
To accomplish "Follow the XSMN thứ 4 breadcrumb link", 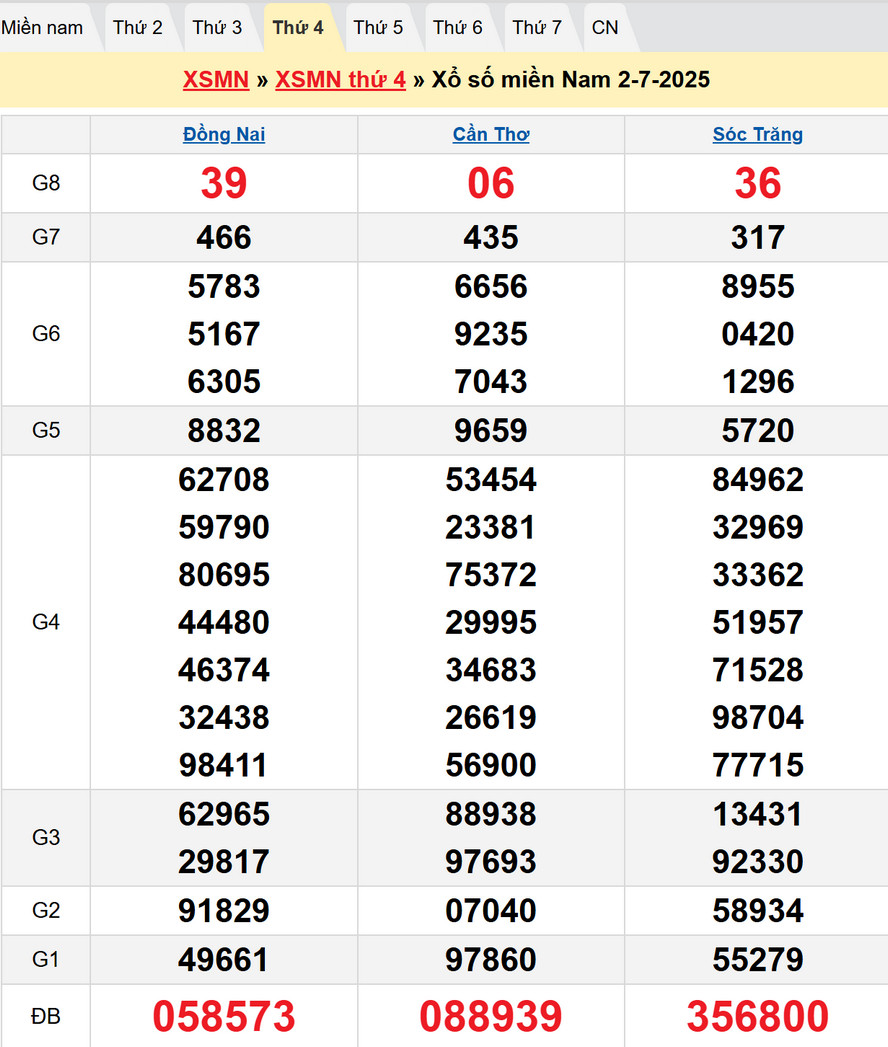I will point(340,80).
